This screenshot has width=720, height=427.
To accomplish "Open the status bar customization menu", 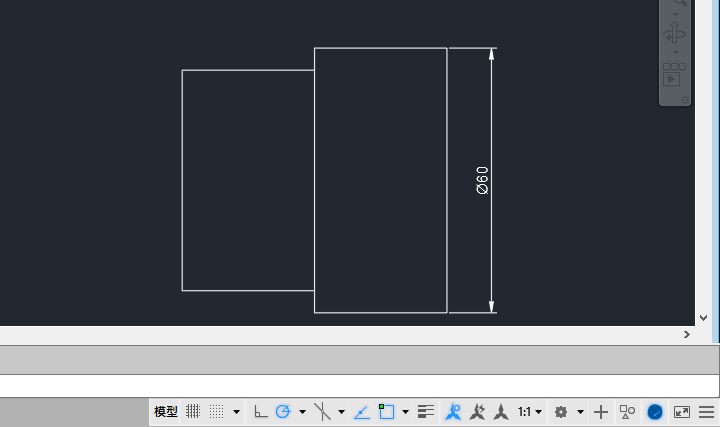I will 706,412.
